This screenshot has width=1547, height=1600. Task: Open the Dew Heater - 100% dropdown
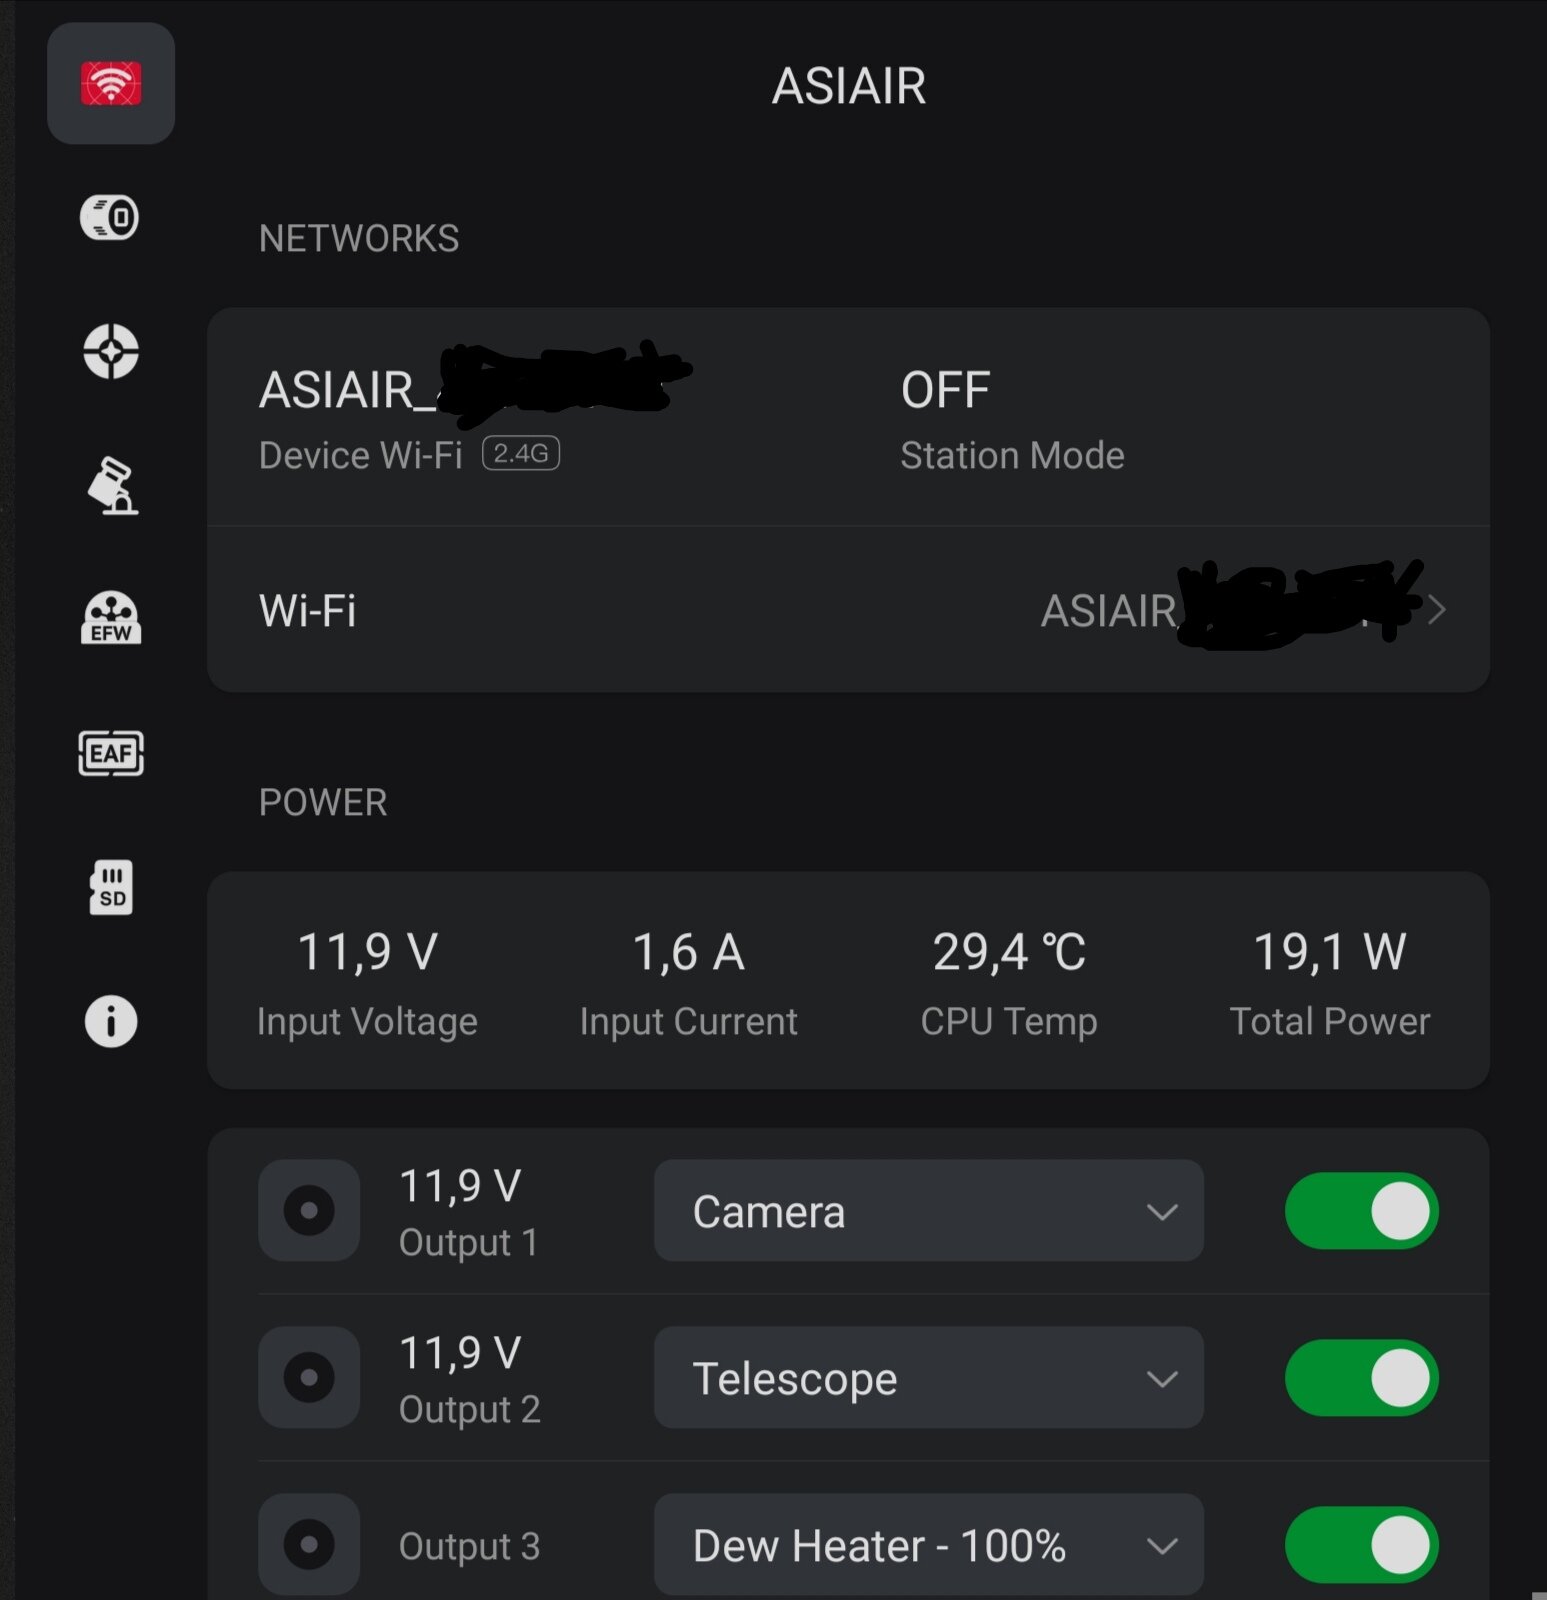(928, 1545)
